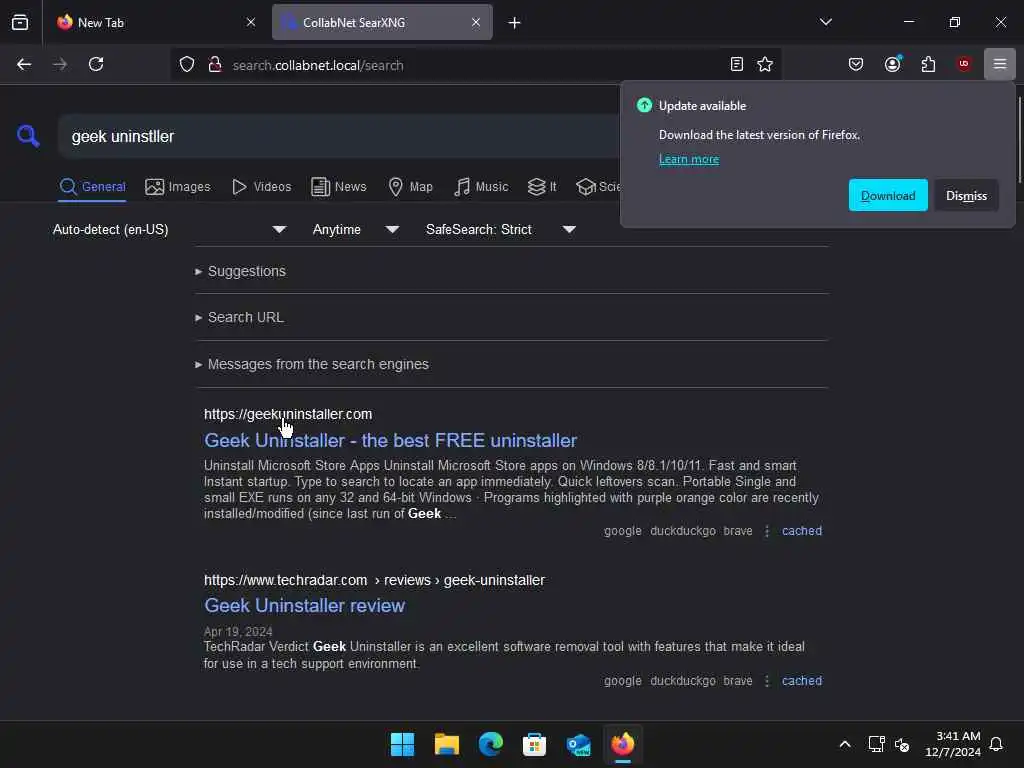This screenshot has width=1024, height=768.
Task: Click the muted volume tray icon
Action: [x=902, y=744]
